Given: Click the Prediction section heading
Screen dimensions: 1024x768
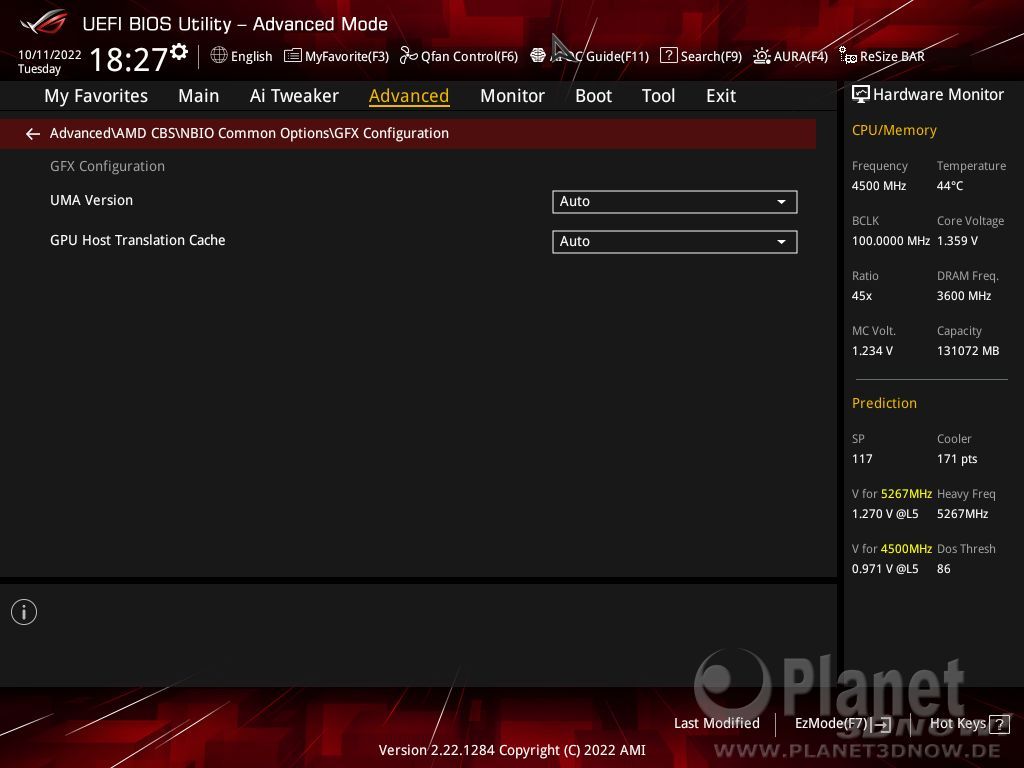Looking at the screenshot, I should pos(884,403).
